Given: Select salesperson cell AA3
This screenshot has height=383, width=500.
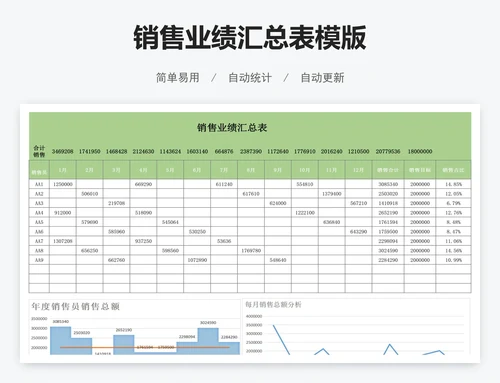Looking at the screenshot, I should 39,203.
